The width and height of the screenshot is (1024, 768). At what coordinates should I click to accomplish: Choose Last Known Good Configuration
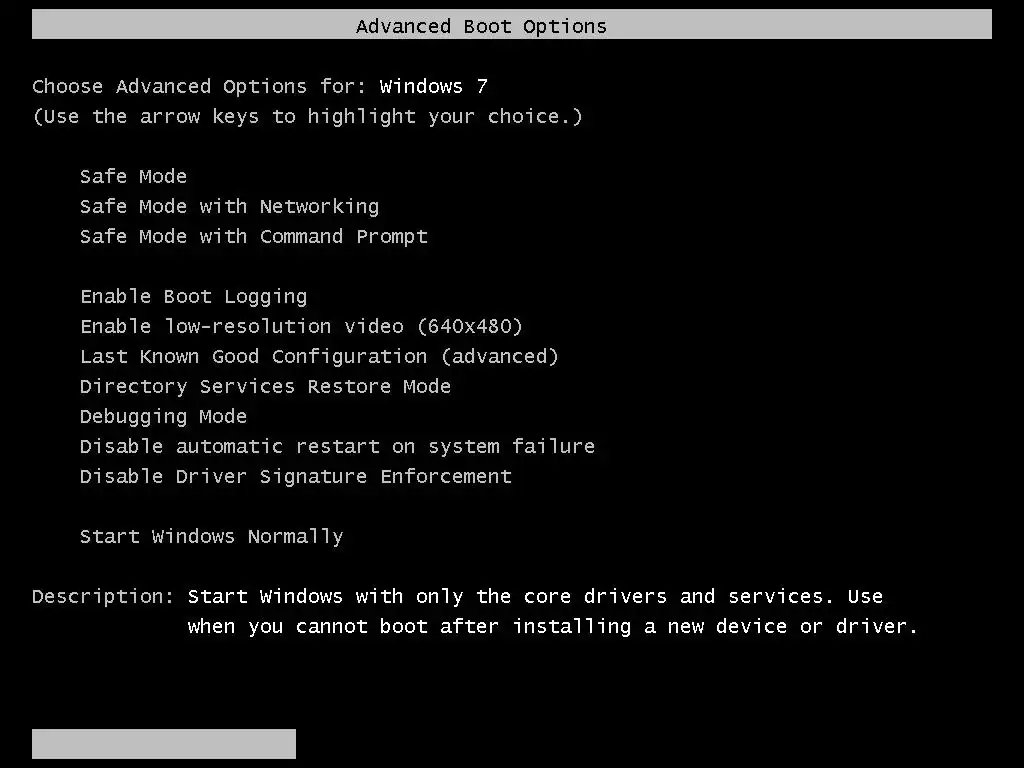click(319, 357)
